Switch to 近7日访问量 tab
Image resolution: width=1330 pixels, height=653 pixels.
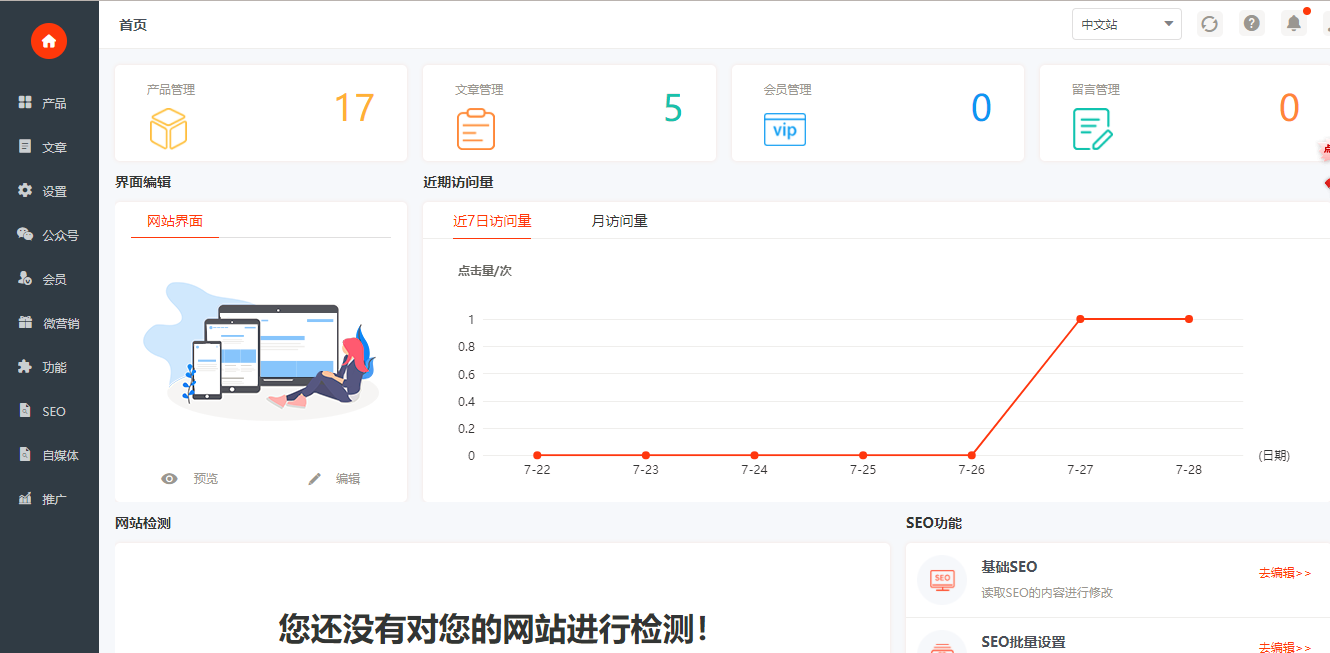coord(492,221)
